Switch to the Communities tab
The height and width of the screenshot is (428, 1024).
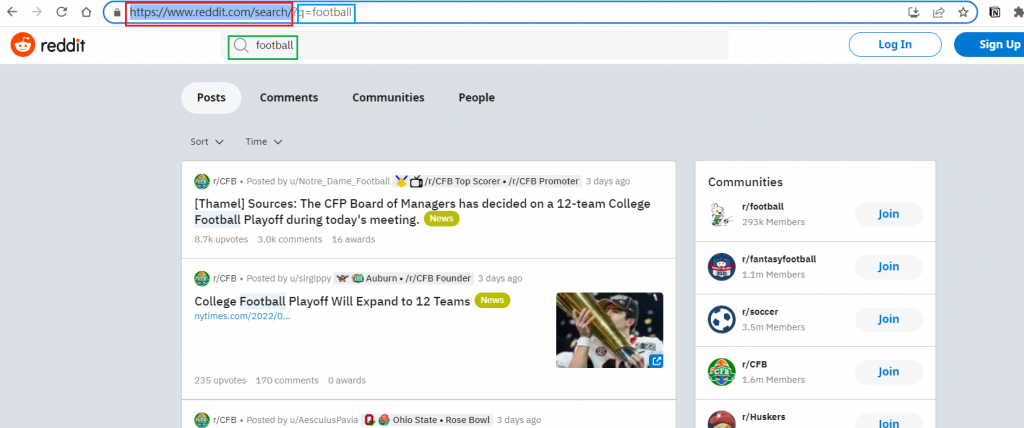pos(389,98)
